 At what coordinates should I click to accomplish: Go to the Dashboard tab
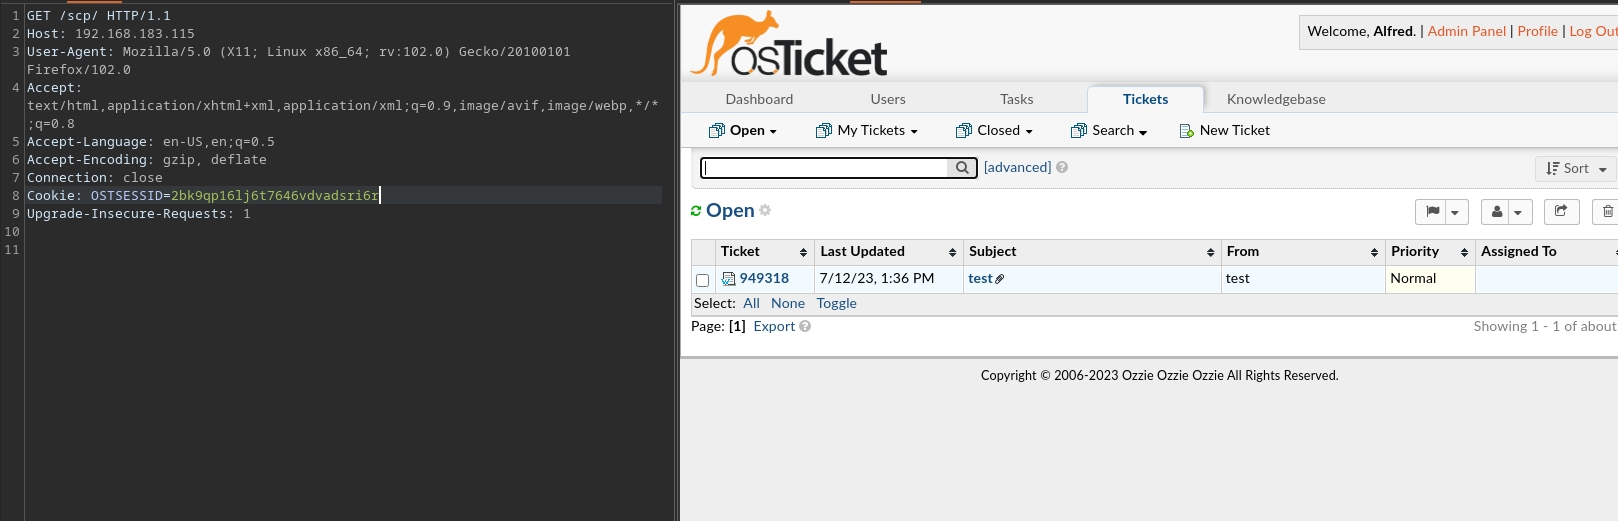(x=759, y=99)
